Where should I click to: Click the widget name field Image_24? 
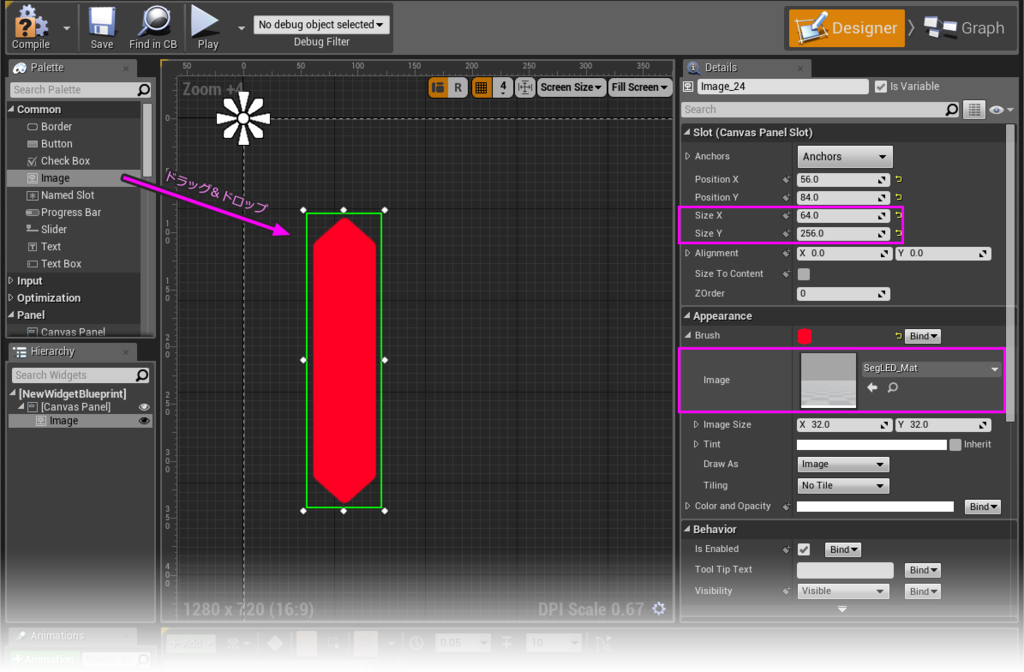tap(783, 87)
